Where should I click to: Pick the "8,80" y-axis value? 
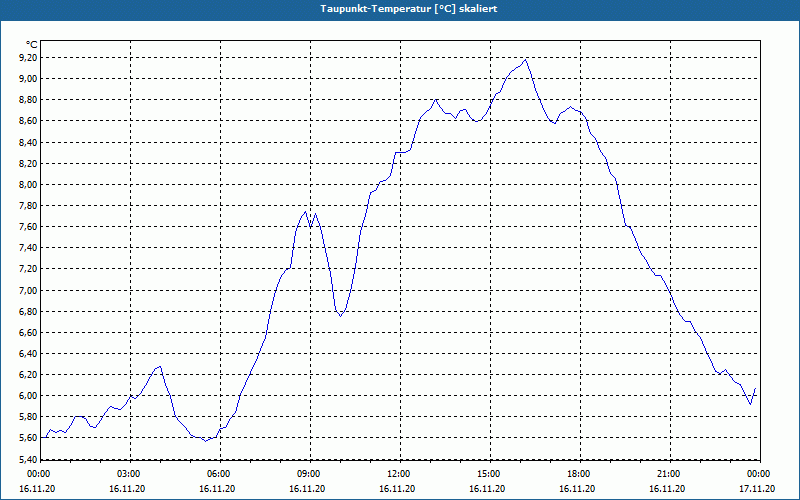tap(29, 100)
